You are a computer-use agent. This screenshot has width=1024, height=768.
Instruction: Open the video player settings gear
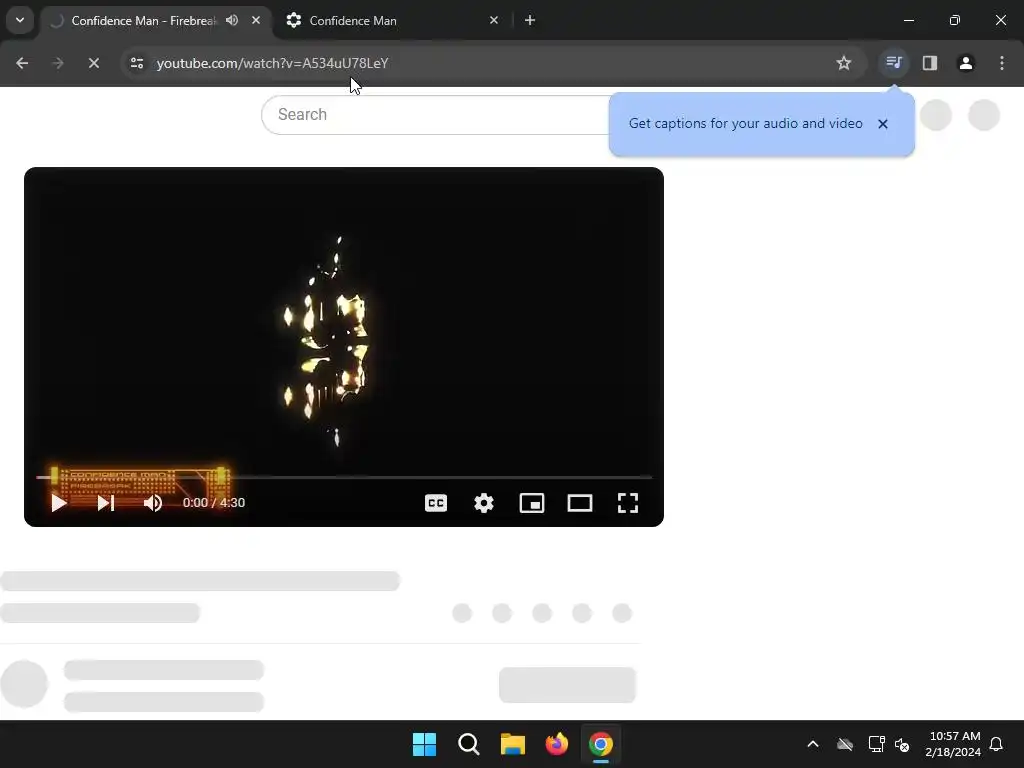tap(484, 503)
